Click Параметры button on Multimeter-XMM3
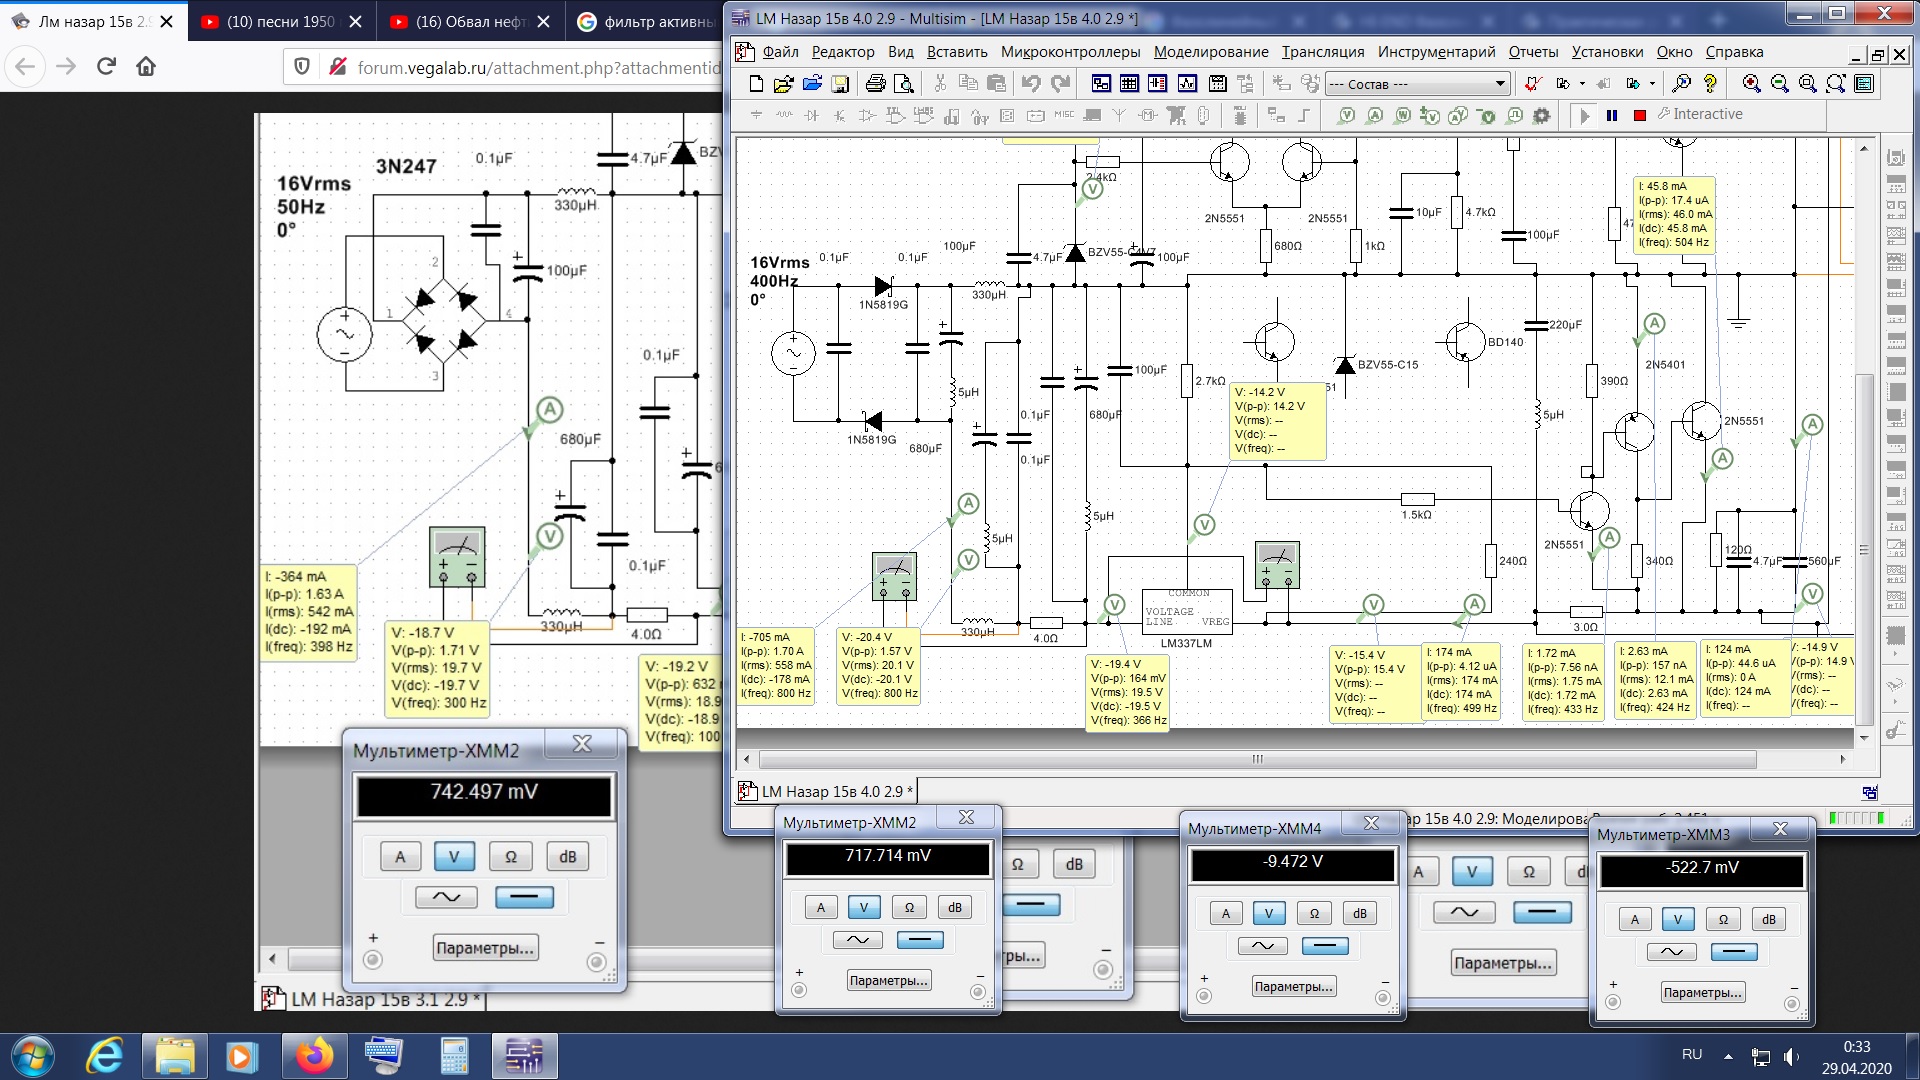The image size is (1920, 1080). tap(1702, 993)
